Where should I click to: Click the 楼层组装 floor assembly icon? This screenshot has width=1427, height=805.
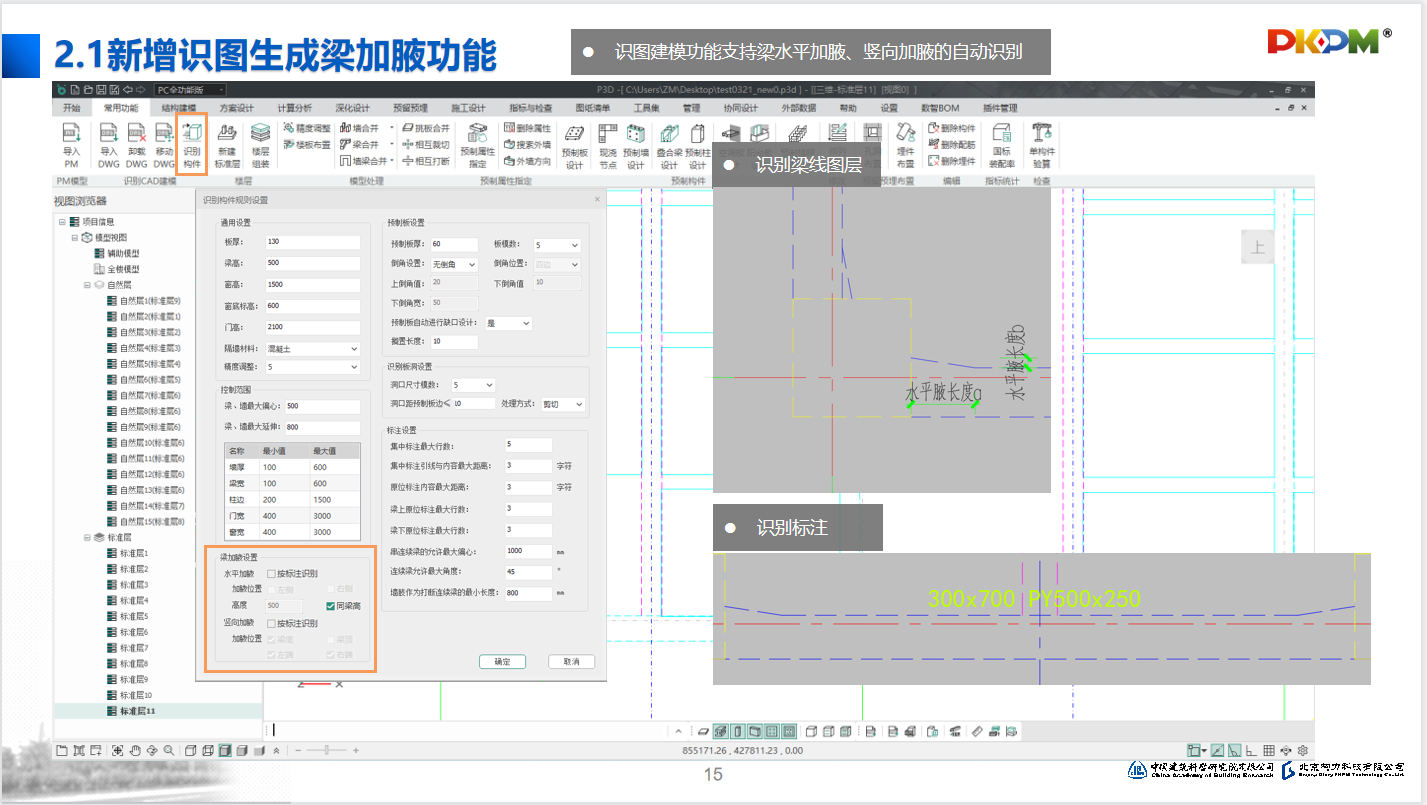260,144
